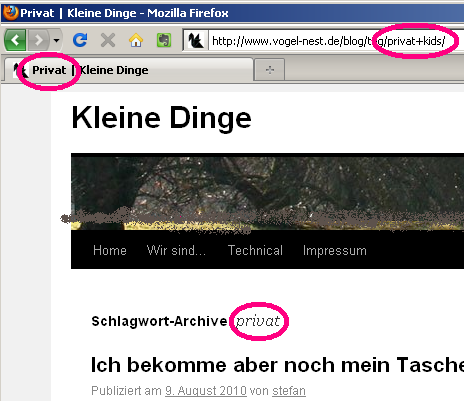The width and height of the screenshot is (464, 401).
Task: Open the Home menu item on the blog
Action: coord(110,250)
